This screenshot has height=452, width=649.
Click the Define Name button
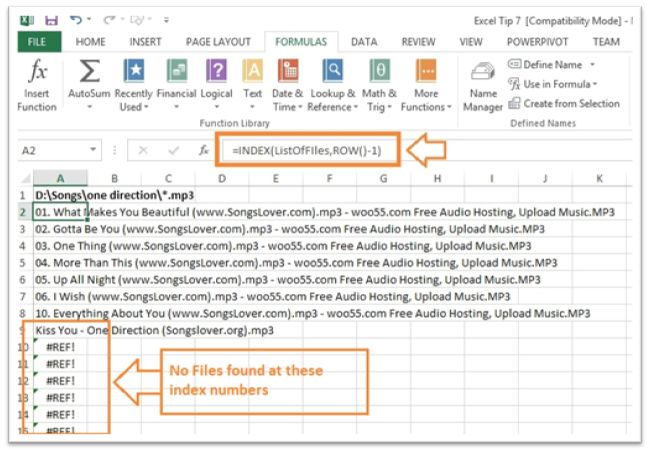[x=545, y=65]
